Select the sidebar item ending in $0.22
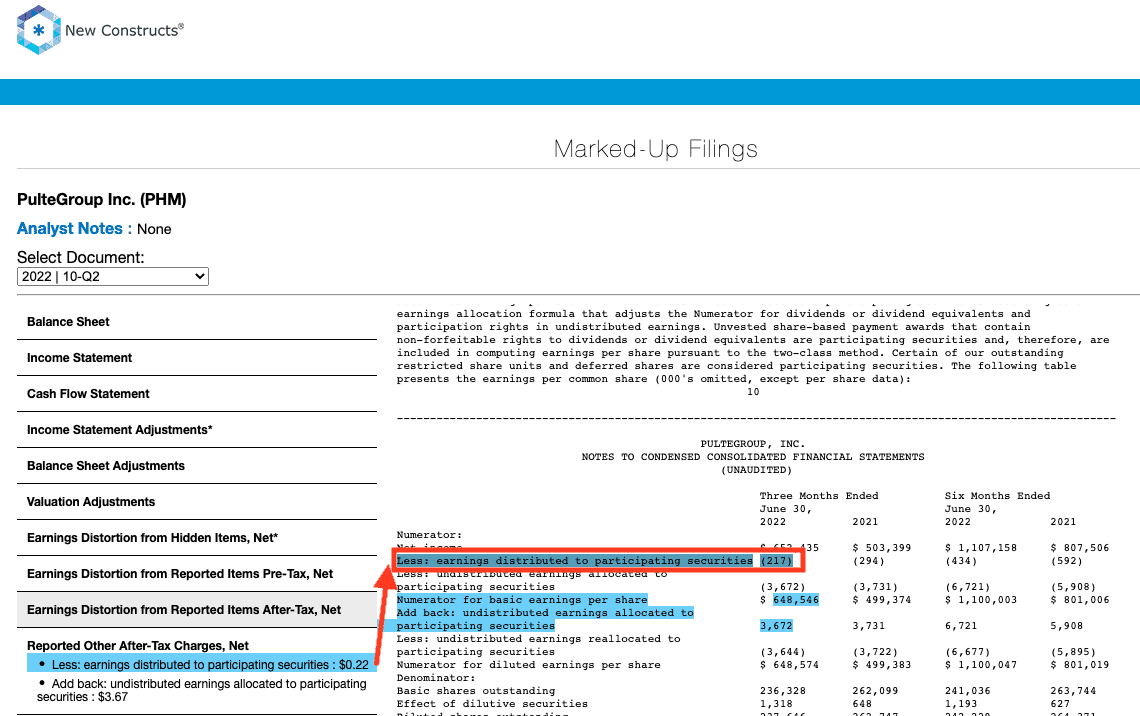 click(x=201, y=664)
